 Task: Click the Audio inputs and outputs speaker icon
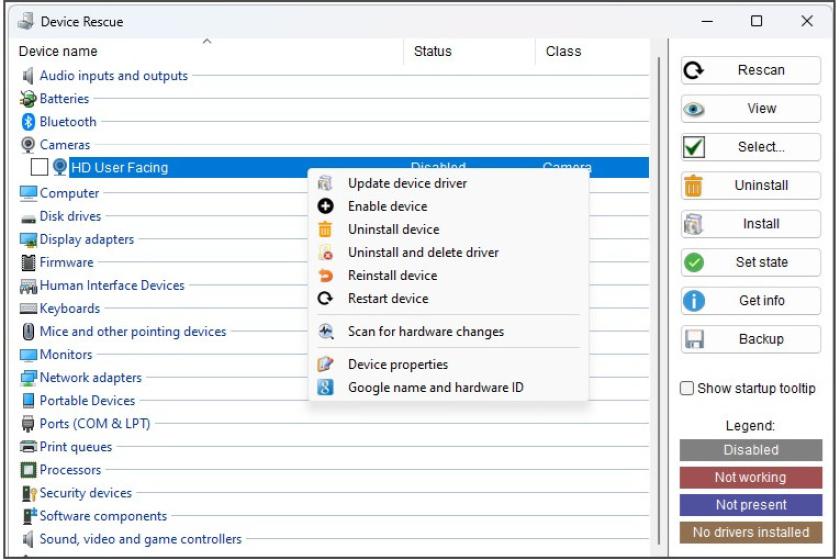point(28,76)
